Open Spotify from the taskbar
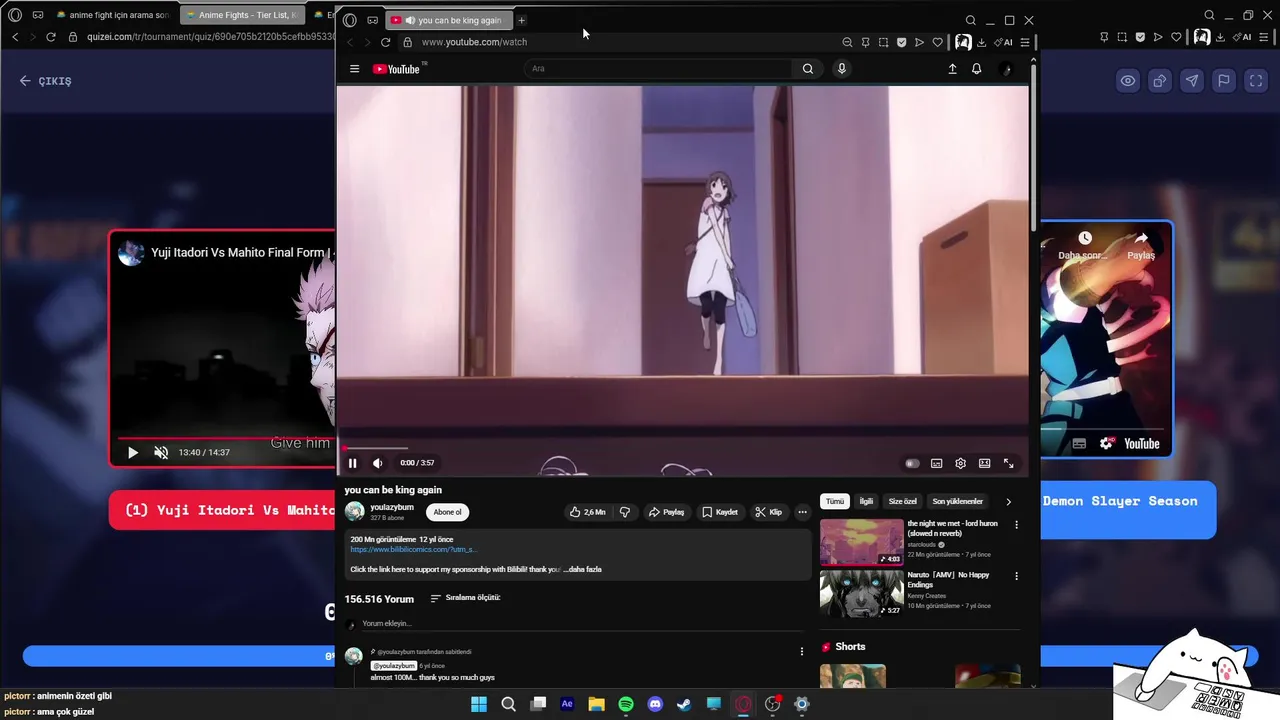Screen dimensions: 1280x720 626,704
